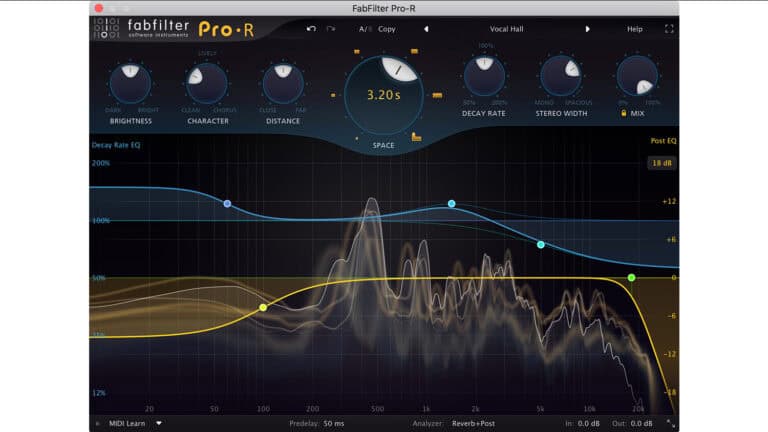
Task: Select the green Post EQ high cut dot
Action: 631,278
